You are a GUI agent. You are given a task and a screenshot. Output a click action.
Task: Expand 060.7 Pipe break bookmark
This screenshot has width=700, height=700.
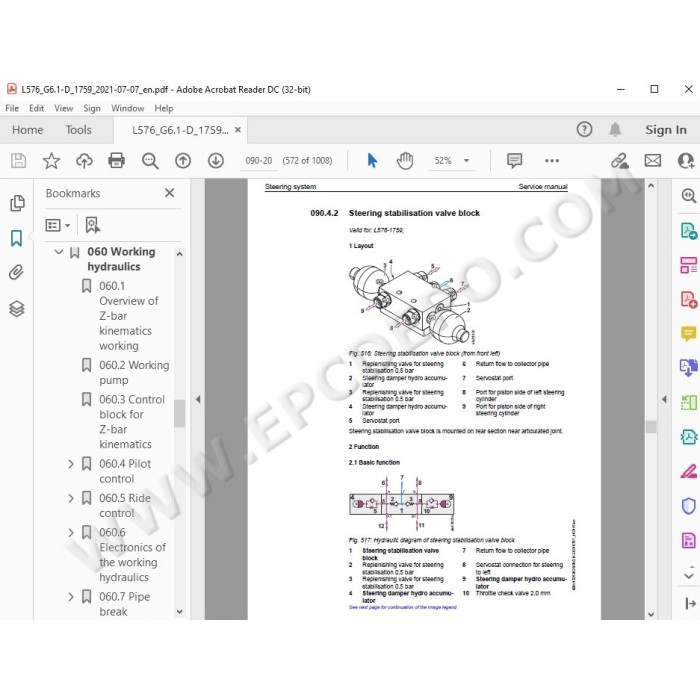pyautogui.click(x=71, y=597)
